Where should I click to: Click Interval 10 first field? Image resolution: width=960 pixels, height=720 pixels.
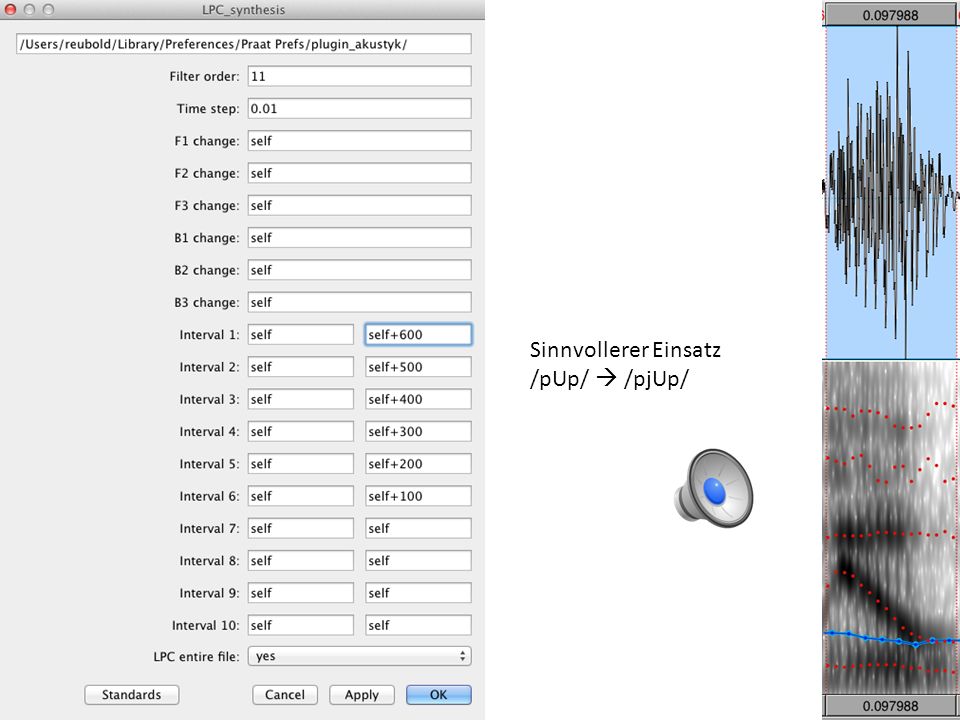point(301,626)
